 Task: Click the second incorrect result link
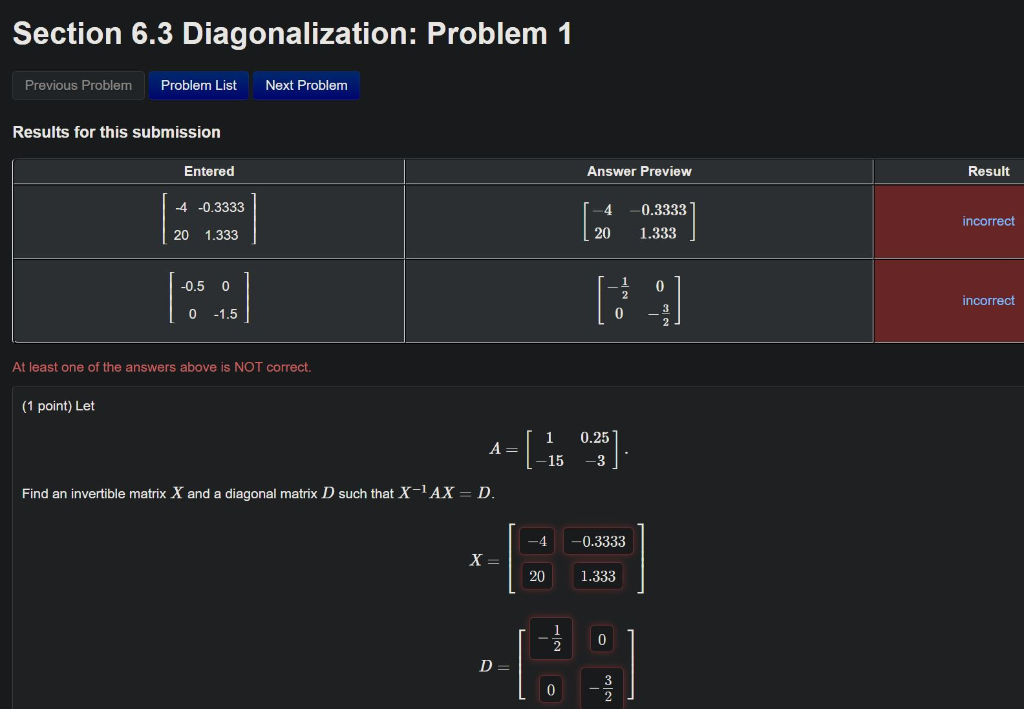[x=988, y=300]
